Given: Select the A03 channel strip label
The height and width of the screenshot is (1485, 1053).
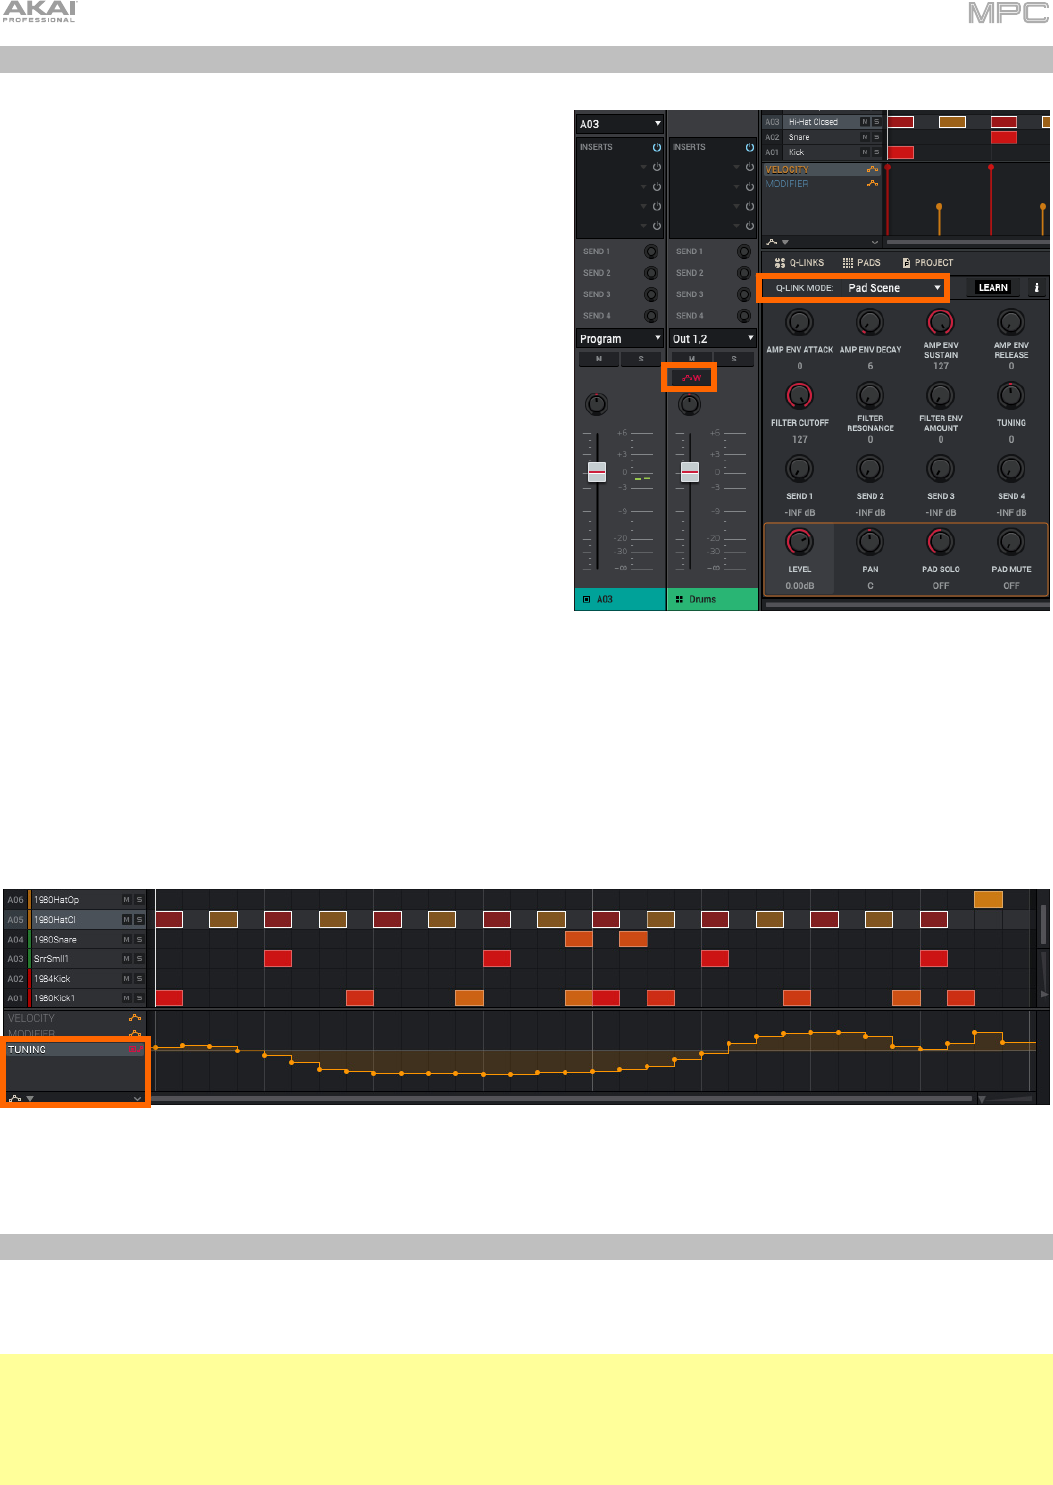Looking at the screenshot, I should click(x=619, y=599).
